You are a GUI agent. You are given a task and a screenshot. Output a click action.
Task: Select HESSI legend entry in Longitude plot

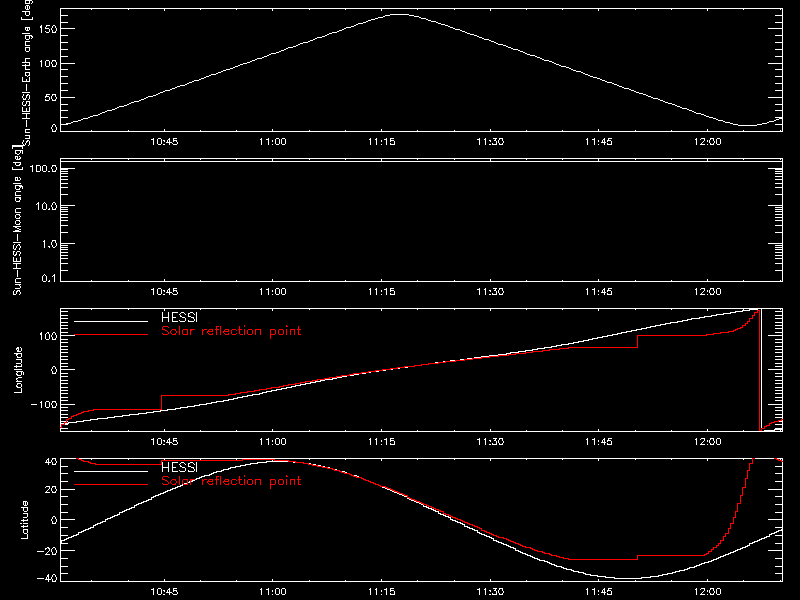[x=179, y=317]
